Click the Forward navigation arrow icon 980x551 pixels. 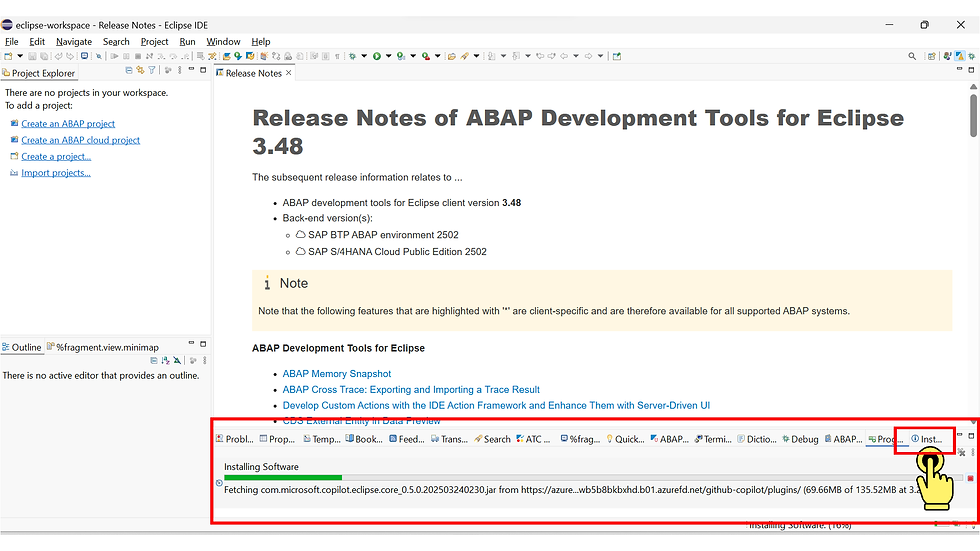pyautogui.click(x=588, y=56)
